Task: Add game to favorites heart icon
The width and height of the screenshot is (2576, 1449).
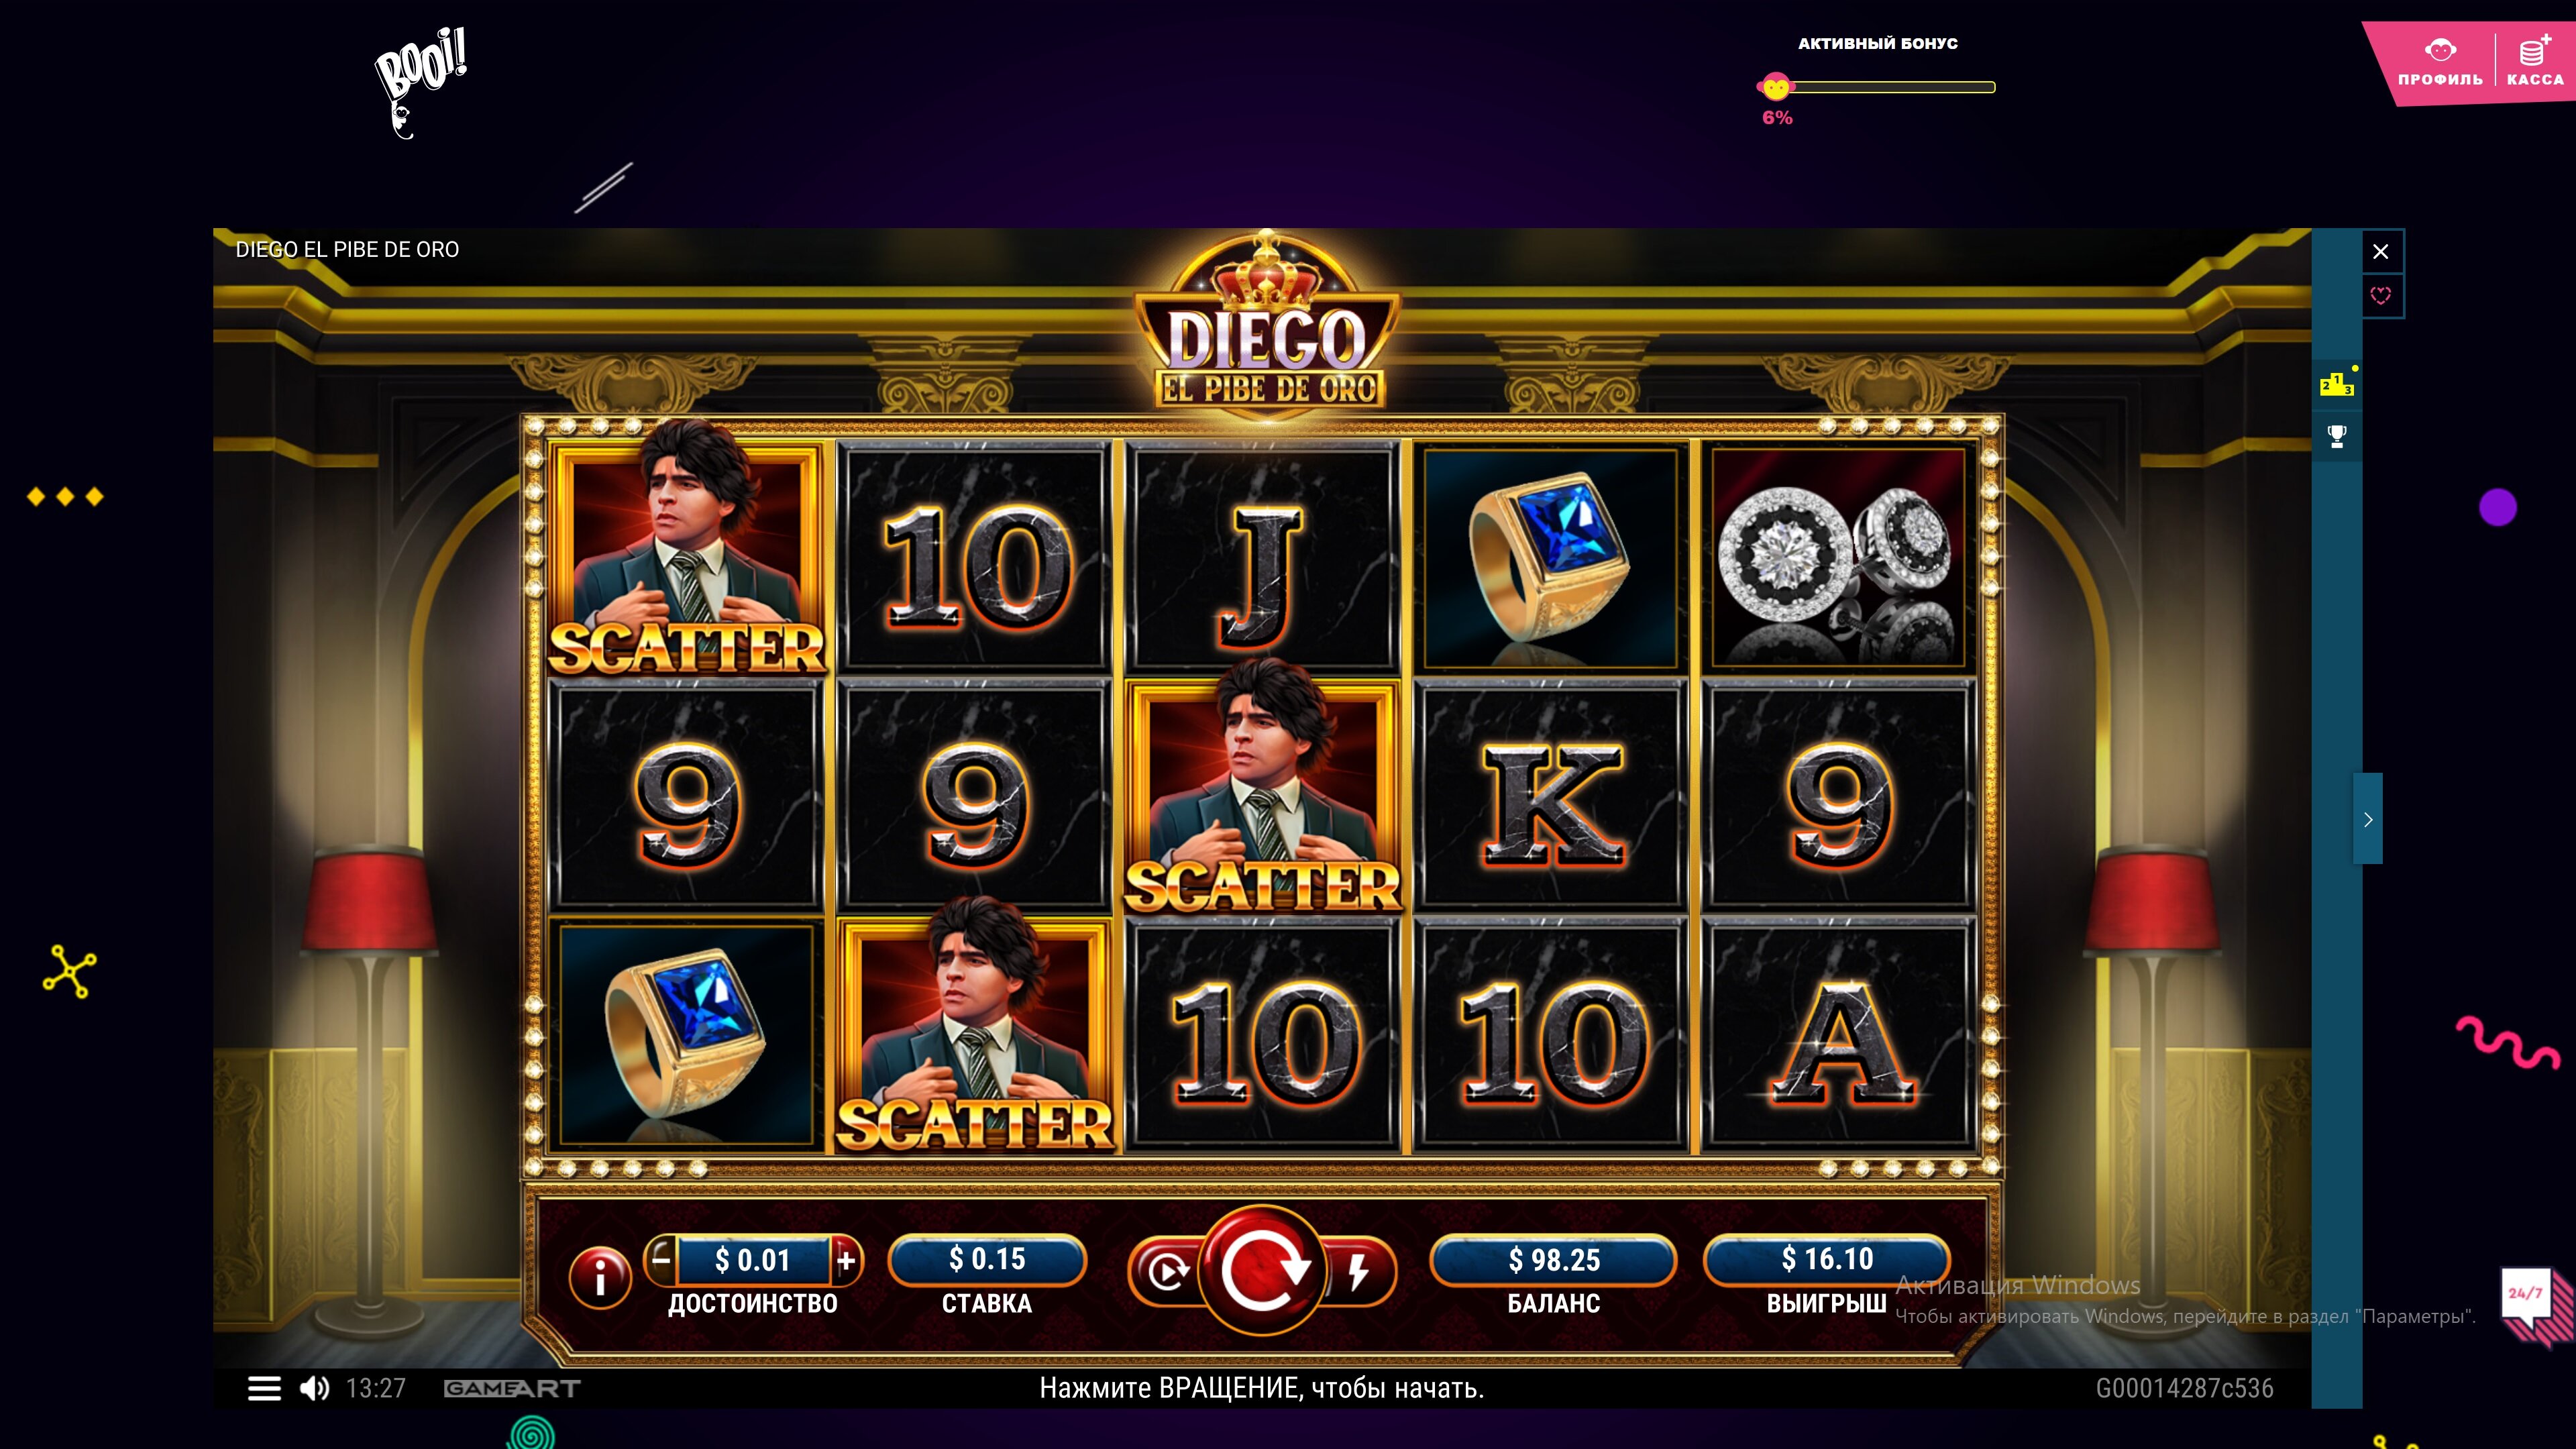Action: pyautogui.click(x=2381, y=295)
